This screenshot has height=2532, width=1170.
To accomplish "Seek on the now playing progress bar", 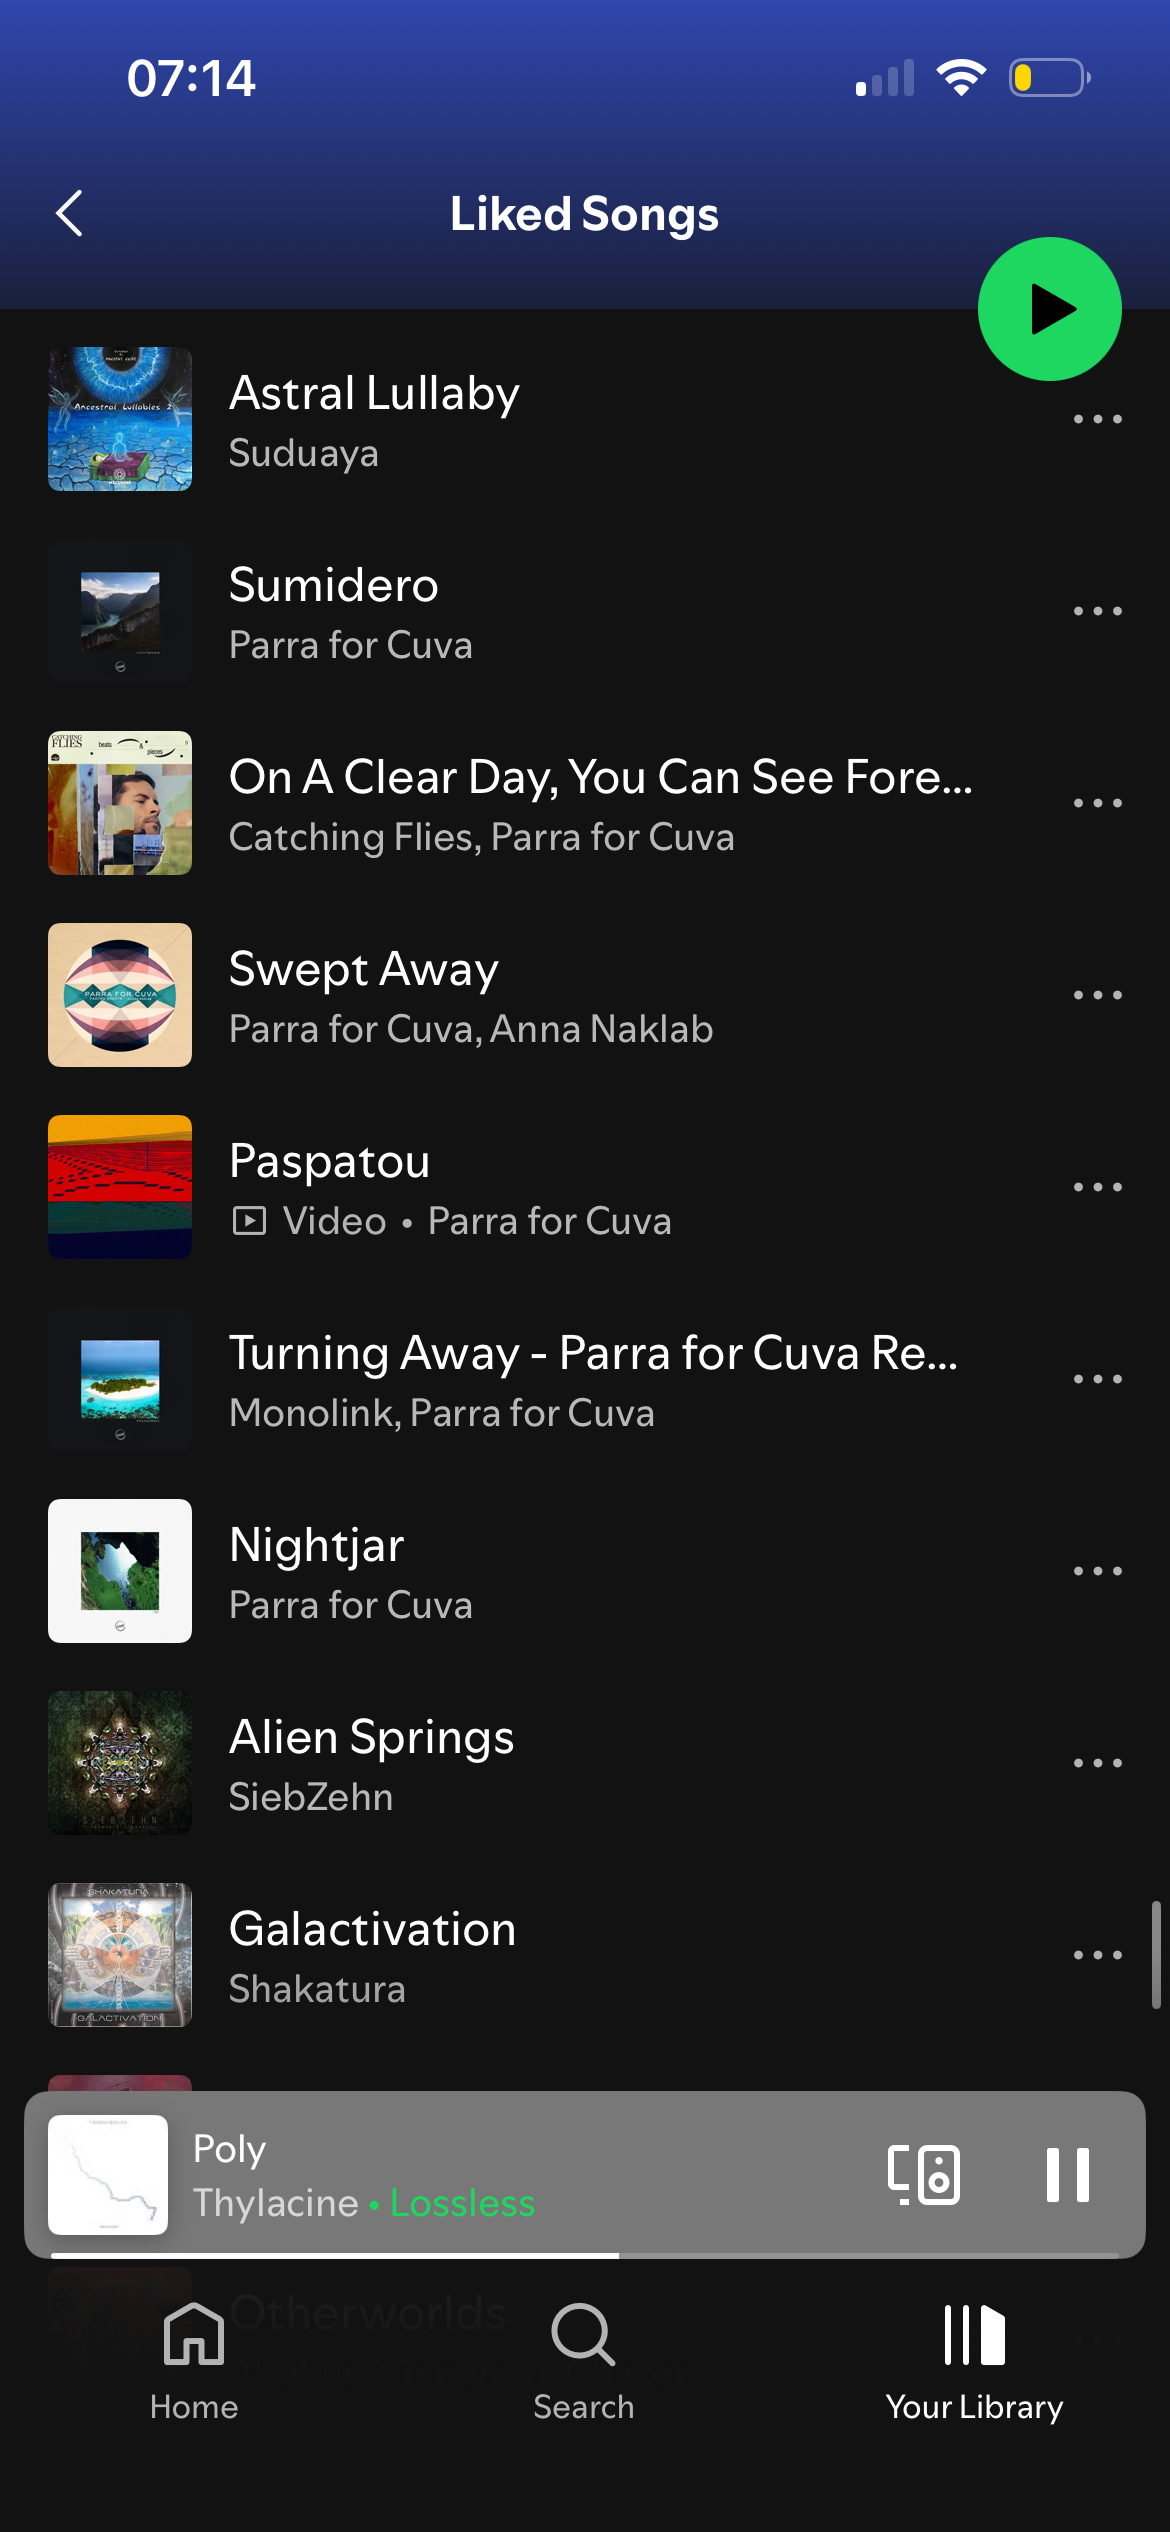I will tap(584, 2255).
